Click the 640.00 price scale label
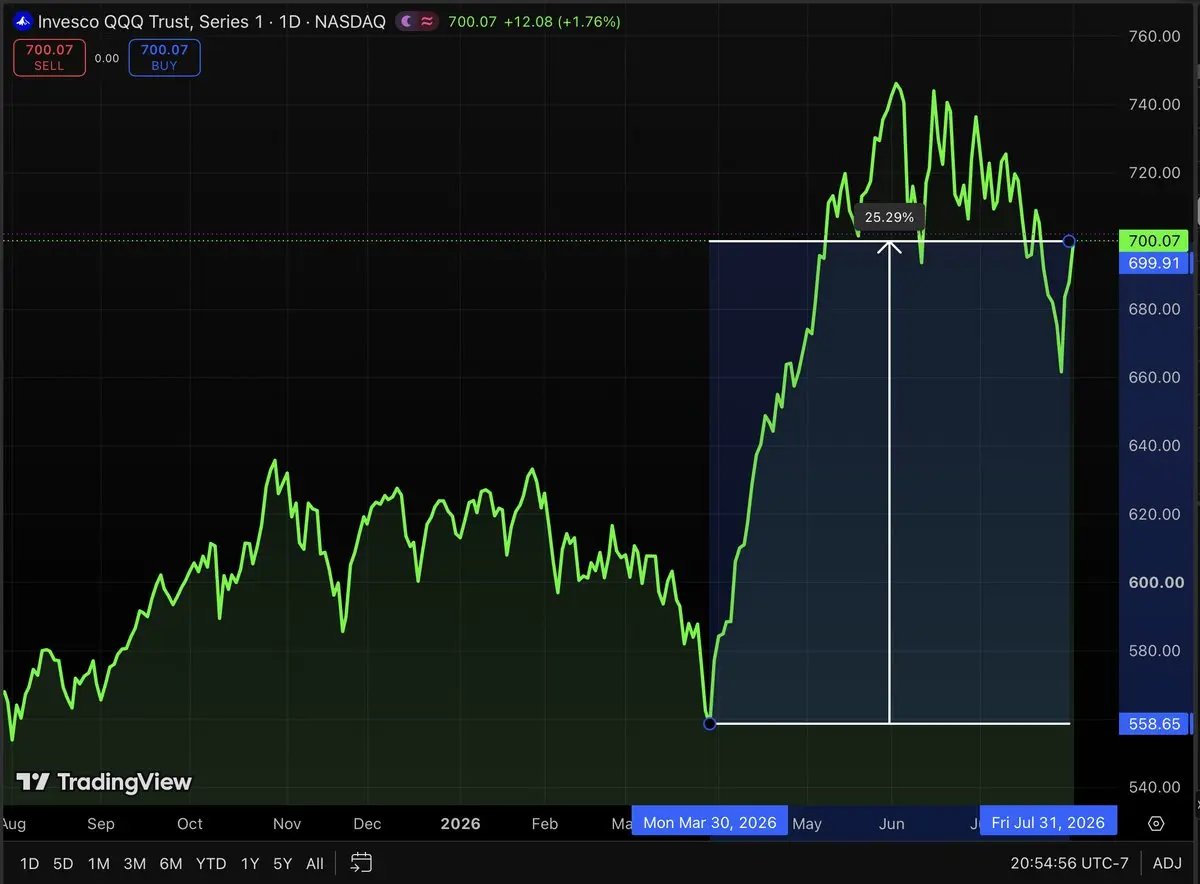The width and height of the screenshot is (1200, 884). tap(1156, 446)
